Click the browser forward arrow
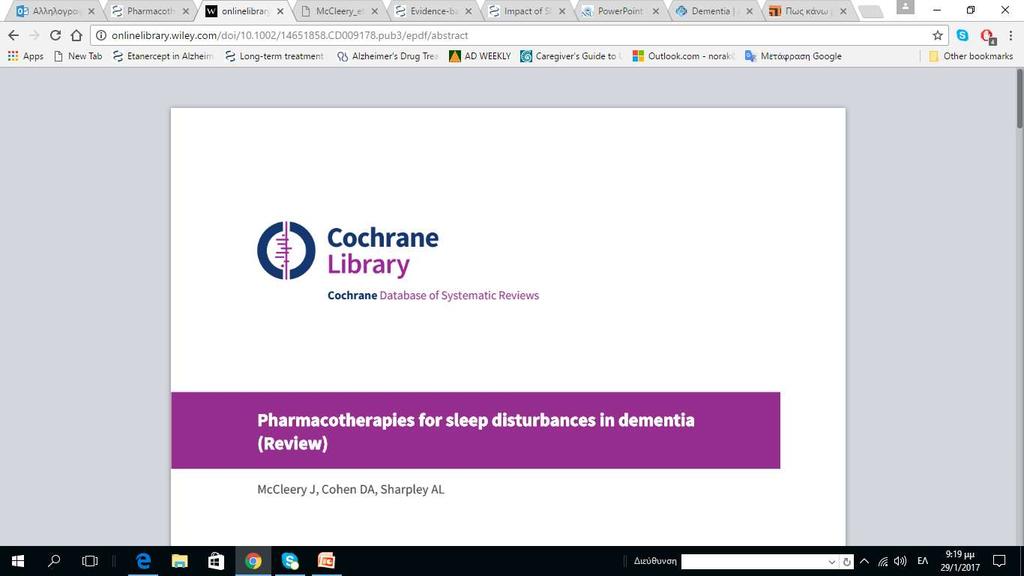 click(x=34, y=35)
